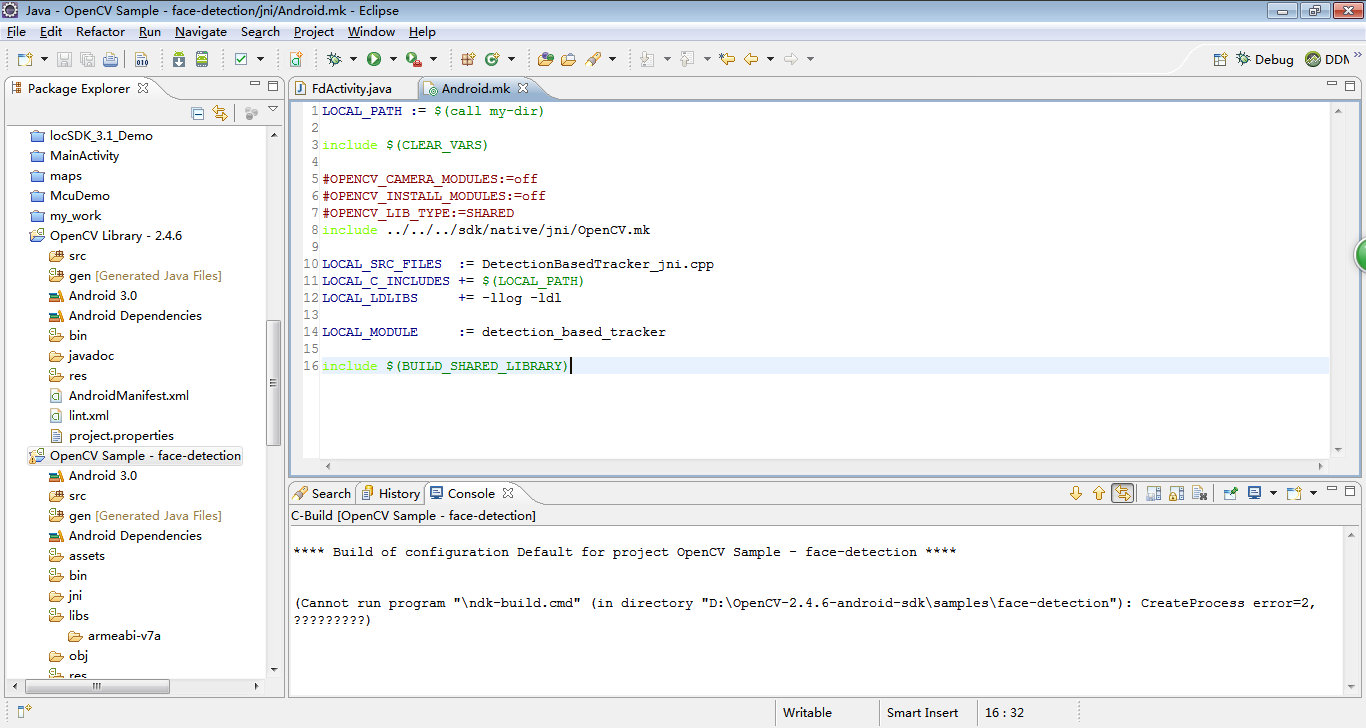Open the External Tools dropdown arrow
This screenshot has width=1366, height=728.
pyautogui.click(x=433, y=59)
